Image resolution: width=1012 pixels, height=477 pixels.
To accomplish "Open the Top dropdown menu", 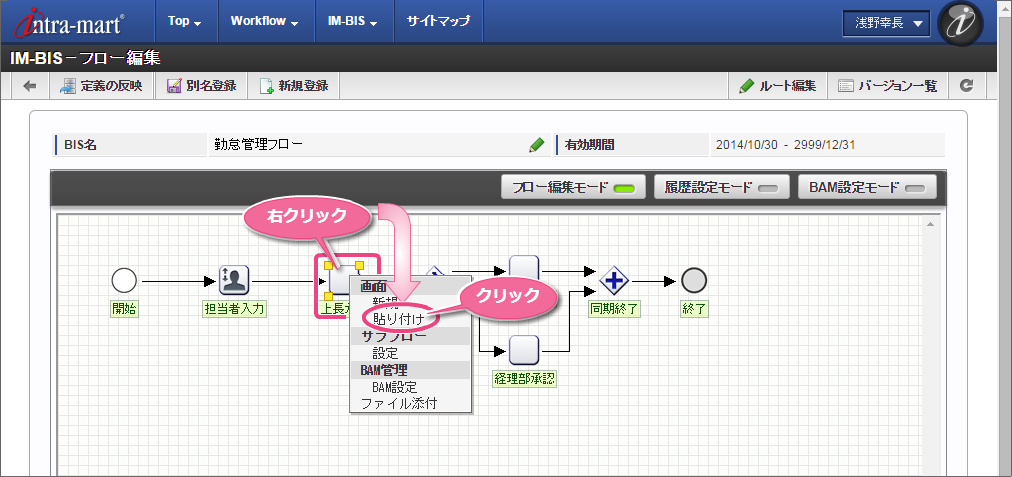I will pyautogui.click(x=185, y=21).
